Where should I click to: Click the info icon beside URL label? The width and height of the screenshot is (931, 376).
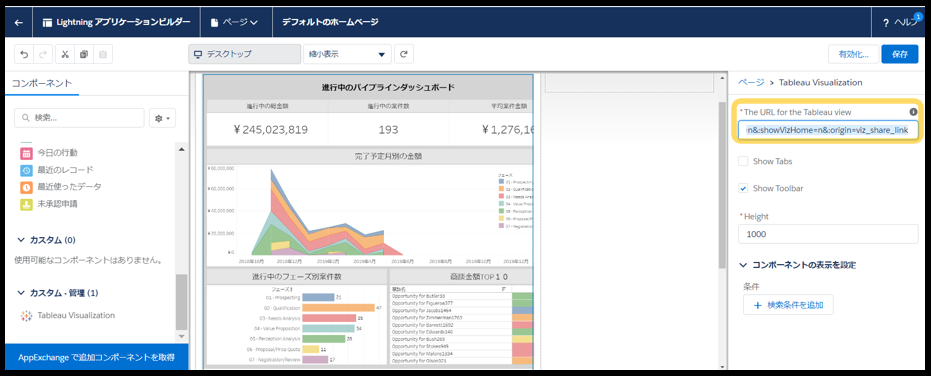[913, 112]
